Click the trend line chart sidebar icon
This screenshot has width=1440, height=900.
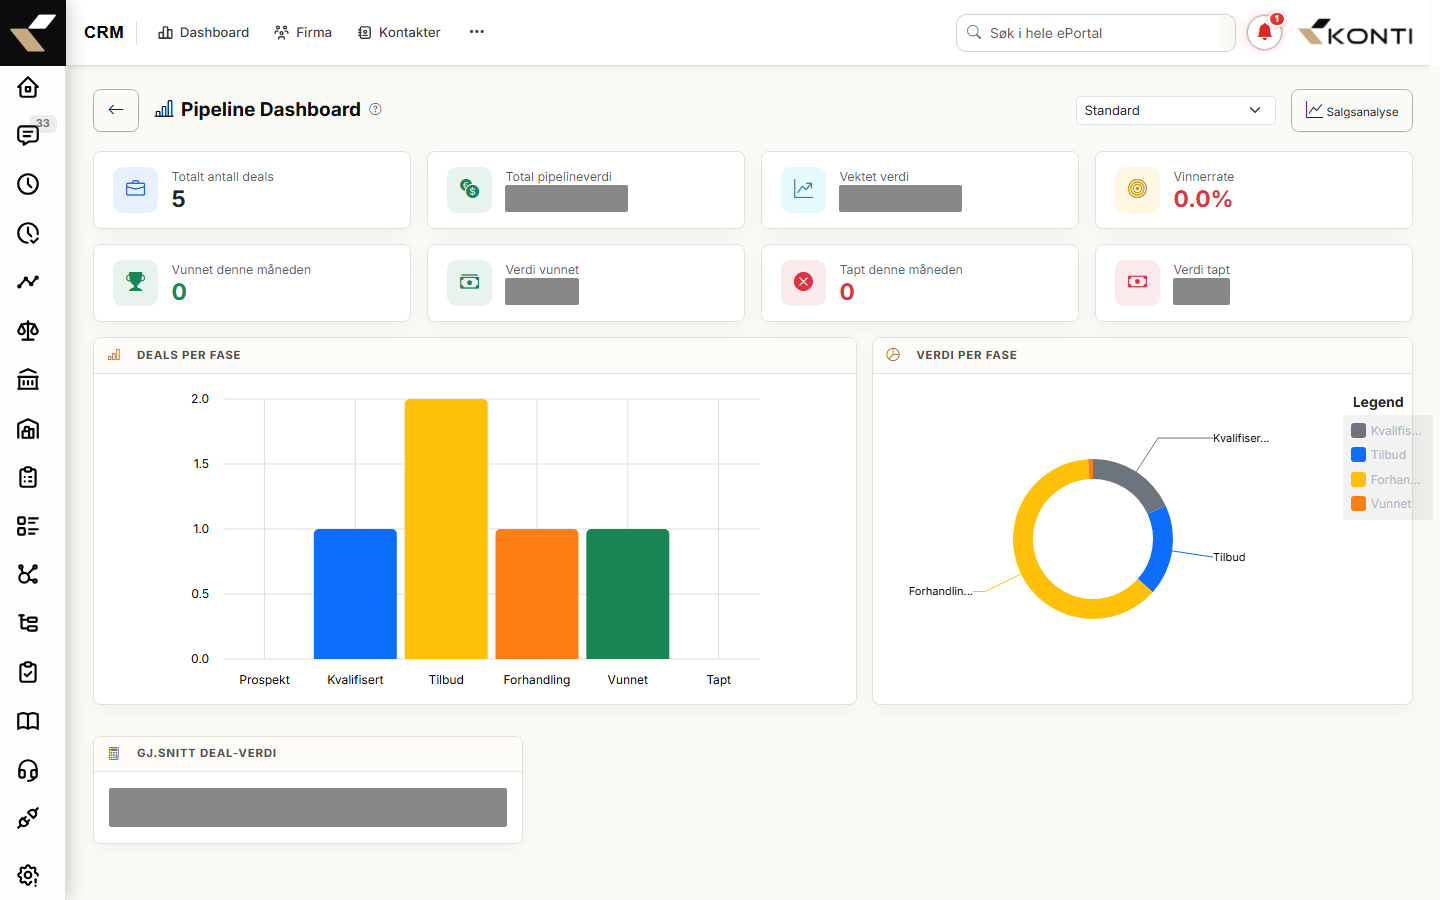pyautogui.click(x=28, y=282)
